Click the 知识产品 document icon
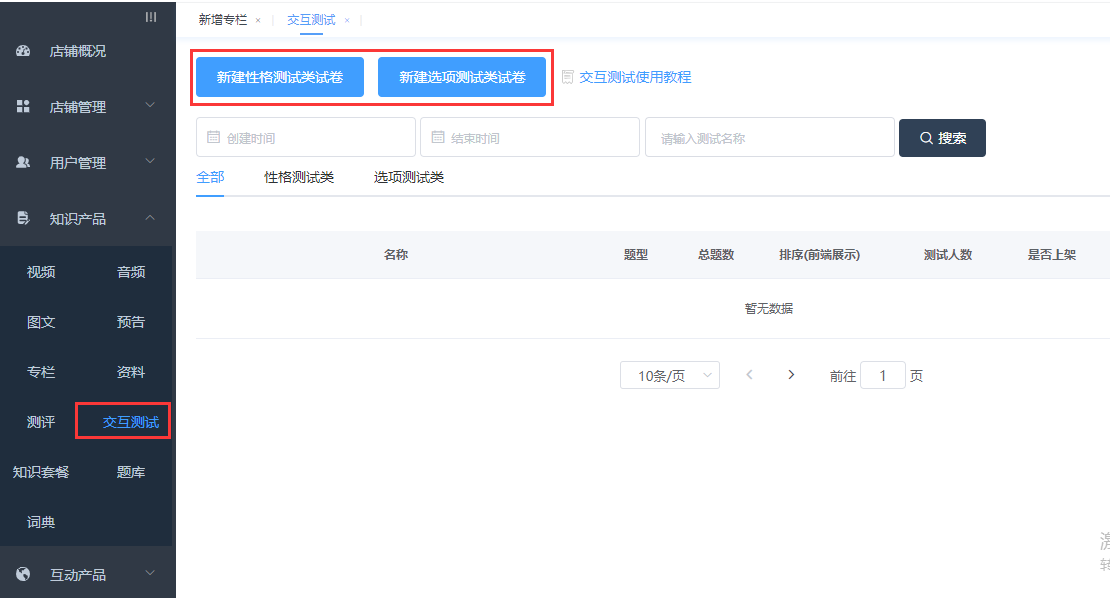This screenshot has width=1110, height=598. click(x=23, y=218)
